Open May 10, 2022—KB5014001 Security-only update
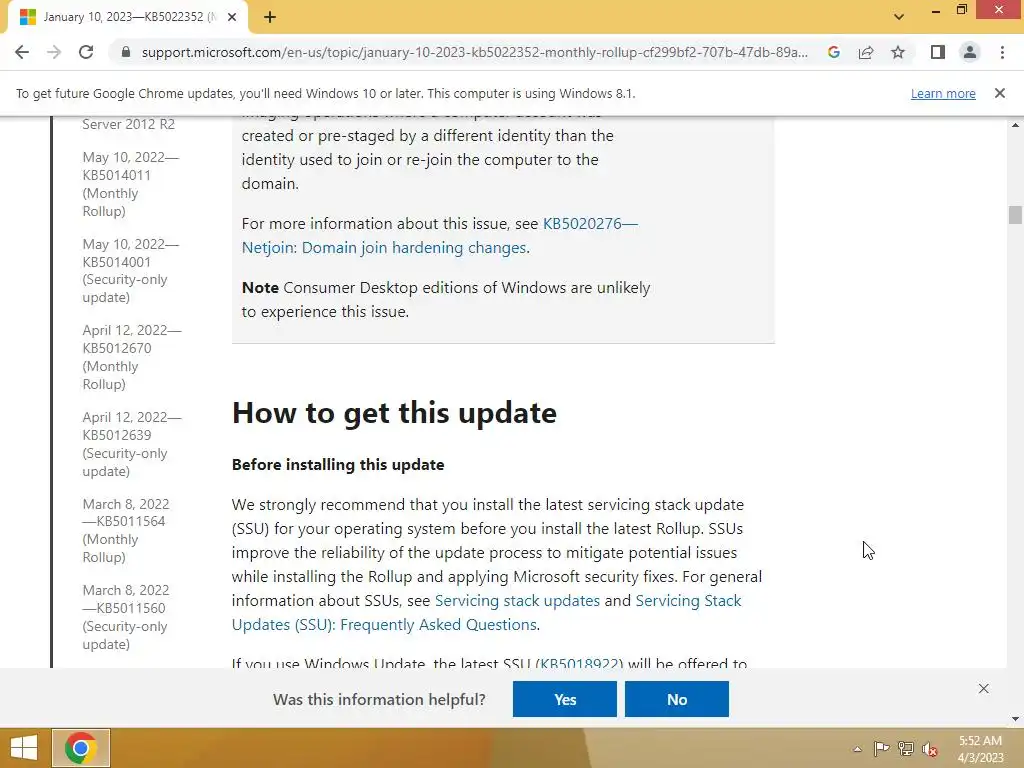The height and width of the screenshot is (768, 1024). tap(131, 270)
